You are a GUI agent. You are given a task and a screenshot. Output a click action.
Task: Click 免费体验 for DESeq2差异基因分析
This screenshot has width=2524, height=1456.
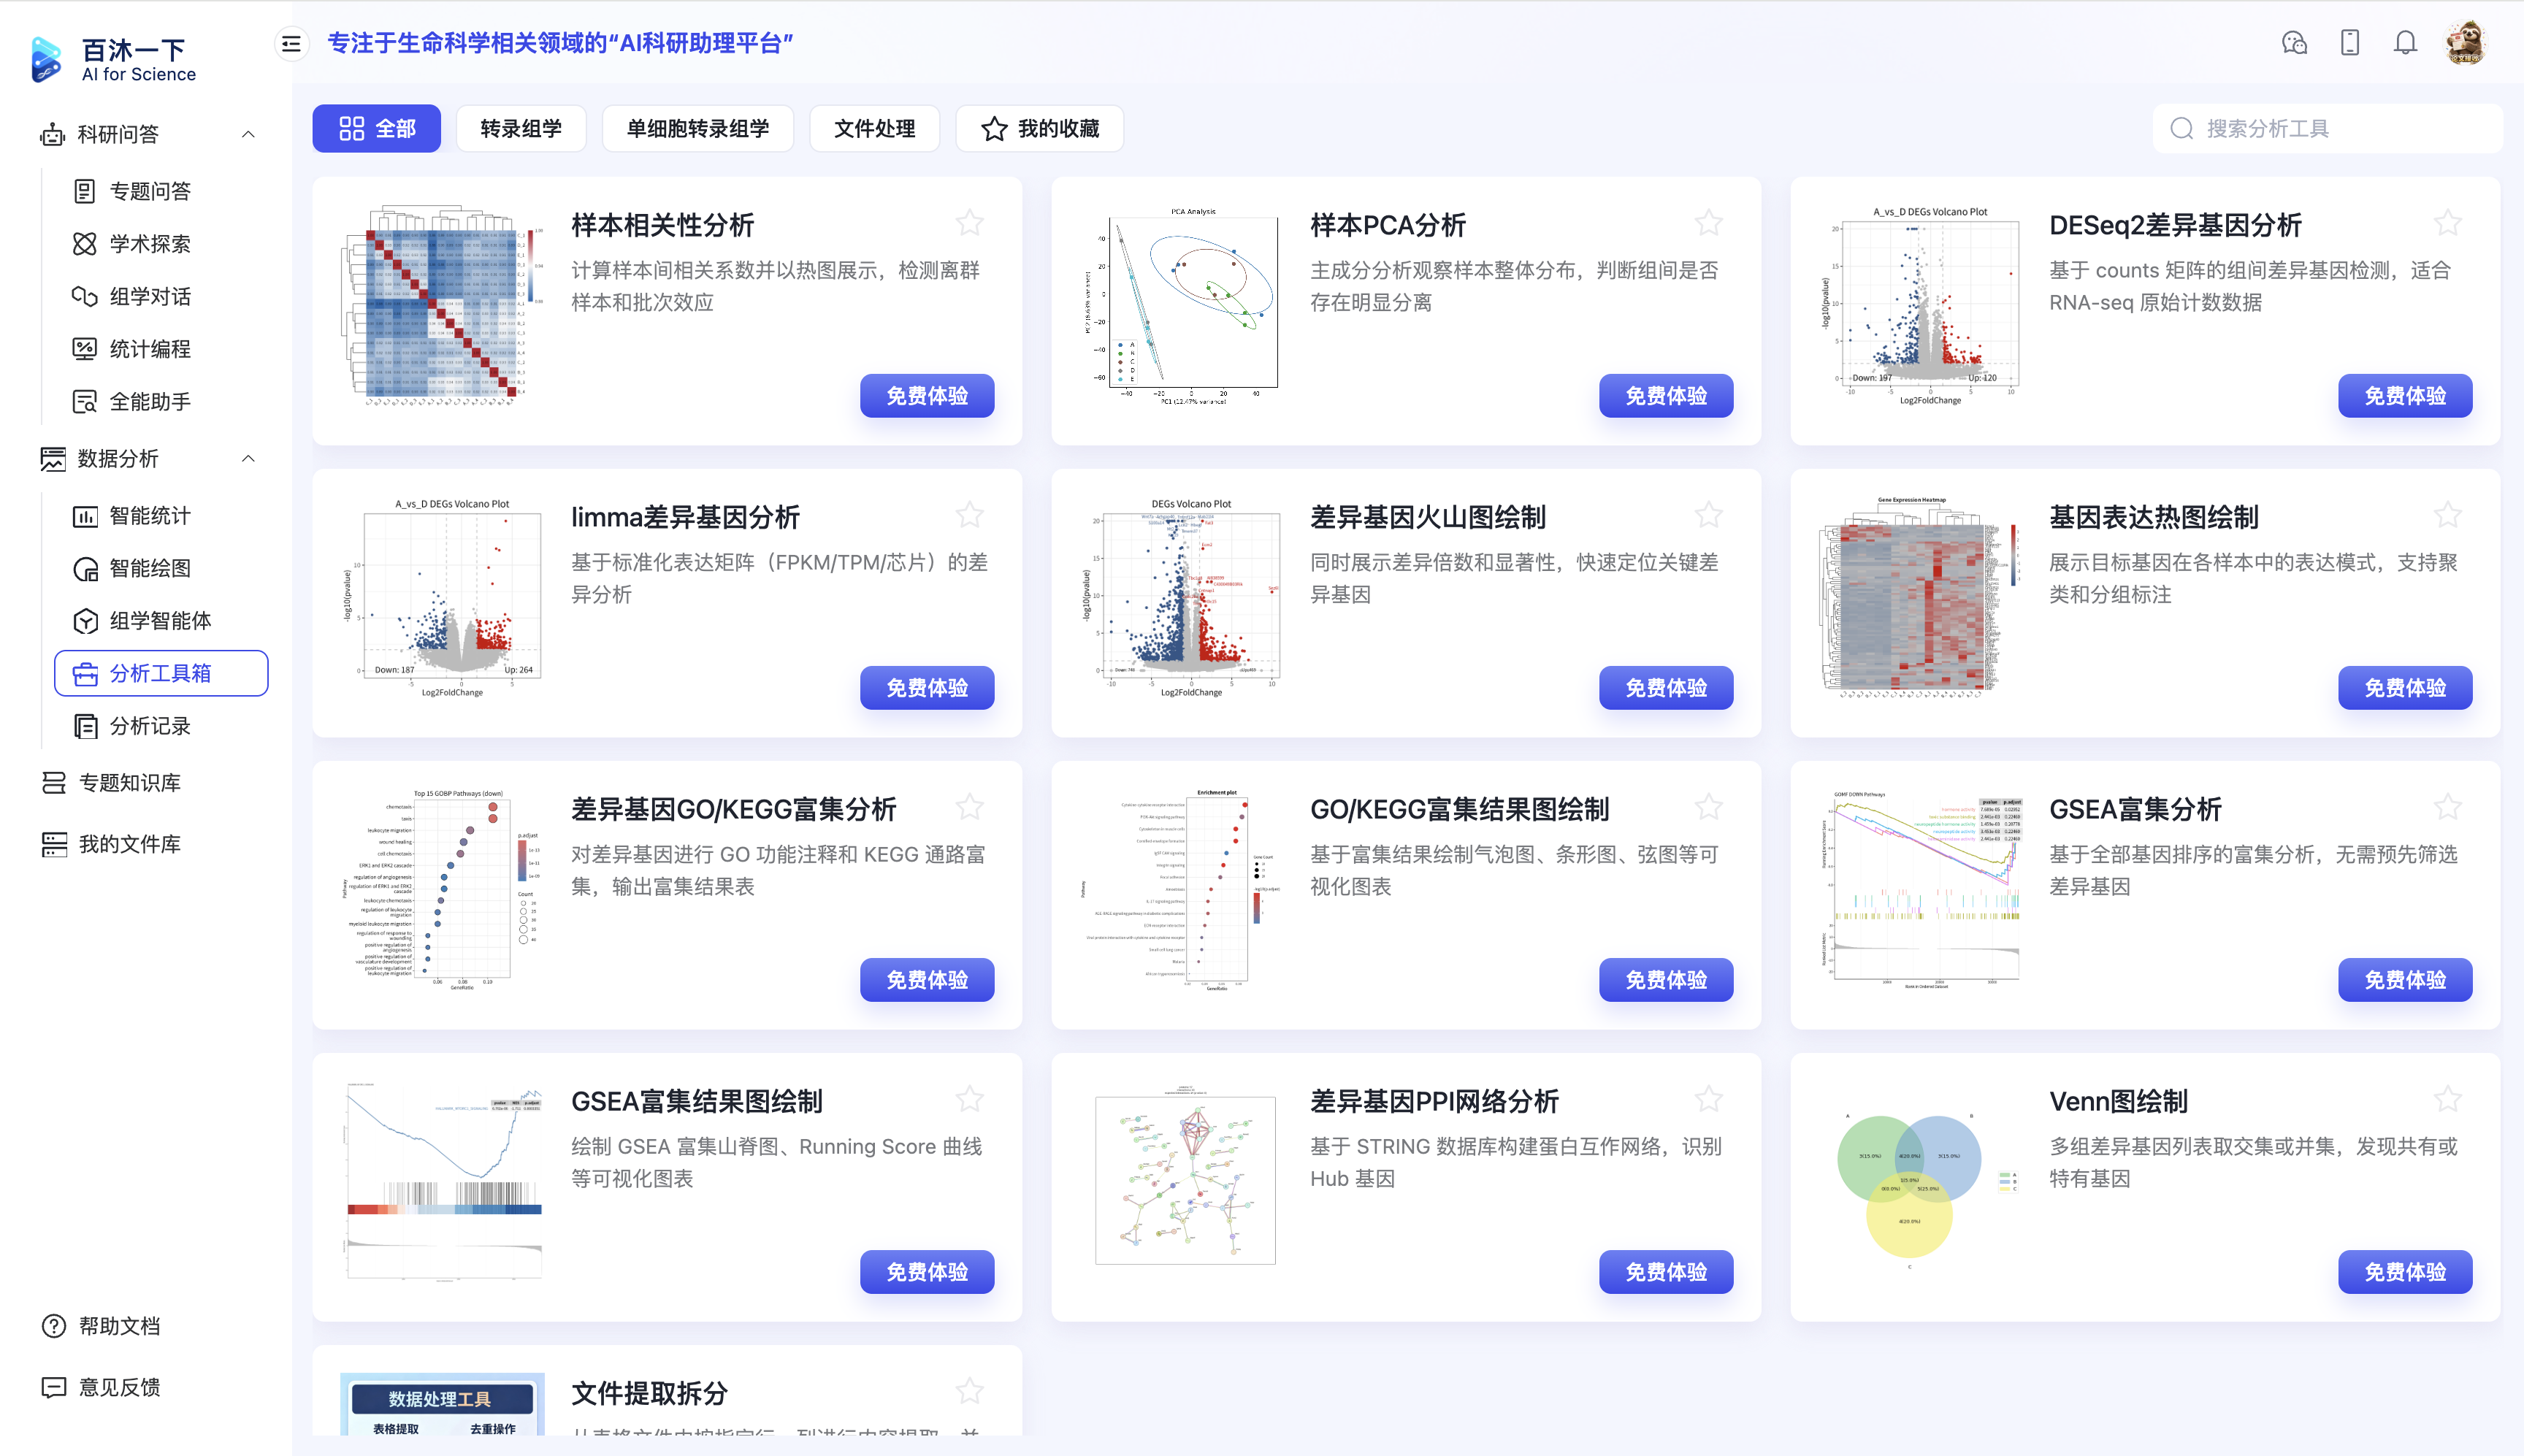pos(2405,396)
